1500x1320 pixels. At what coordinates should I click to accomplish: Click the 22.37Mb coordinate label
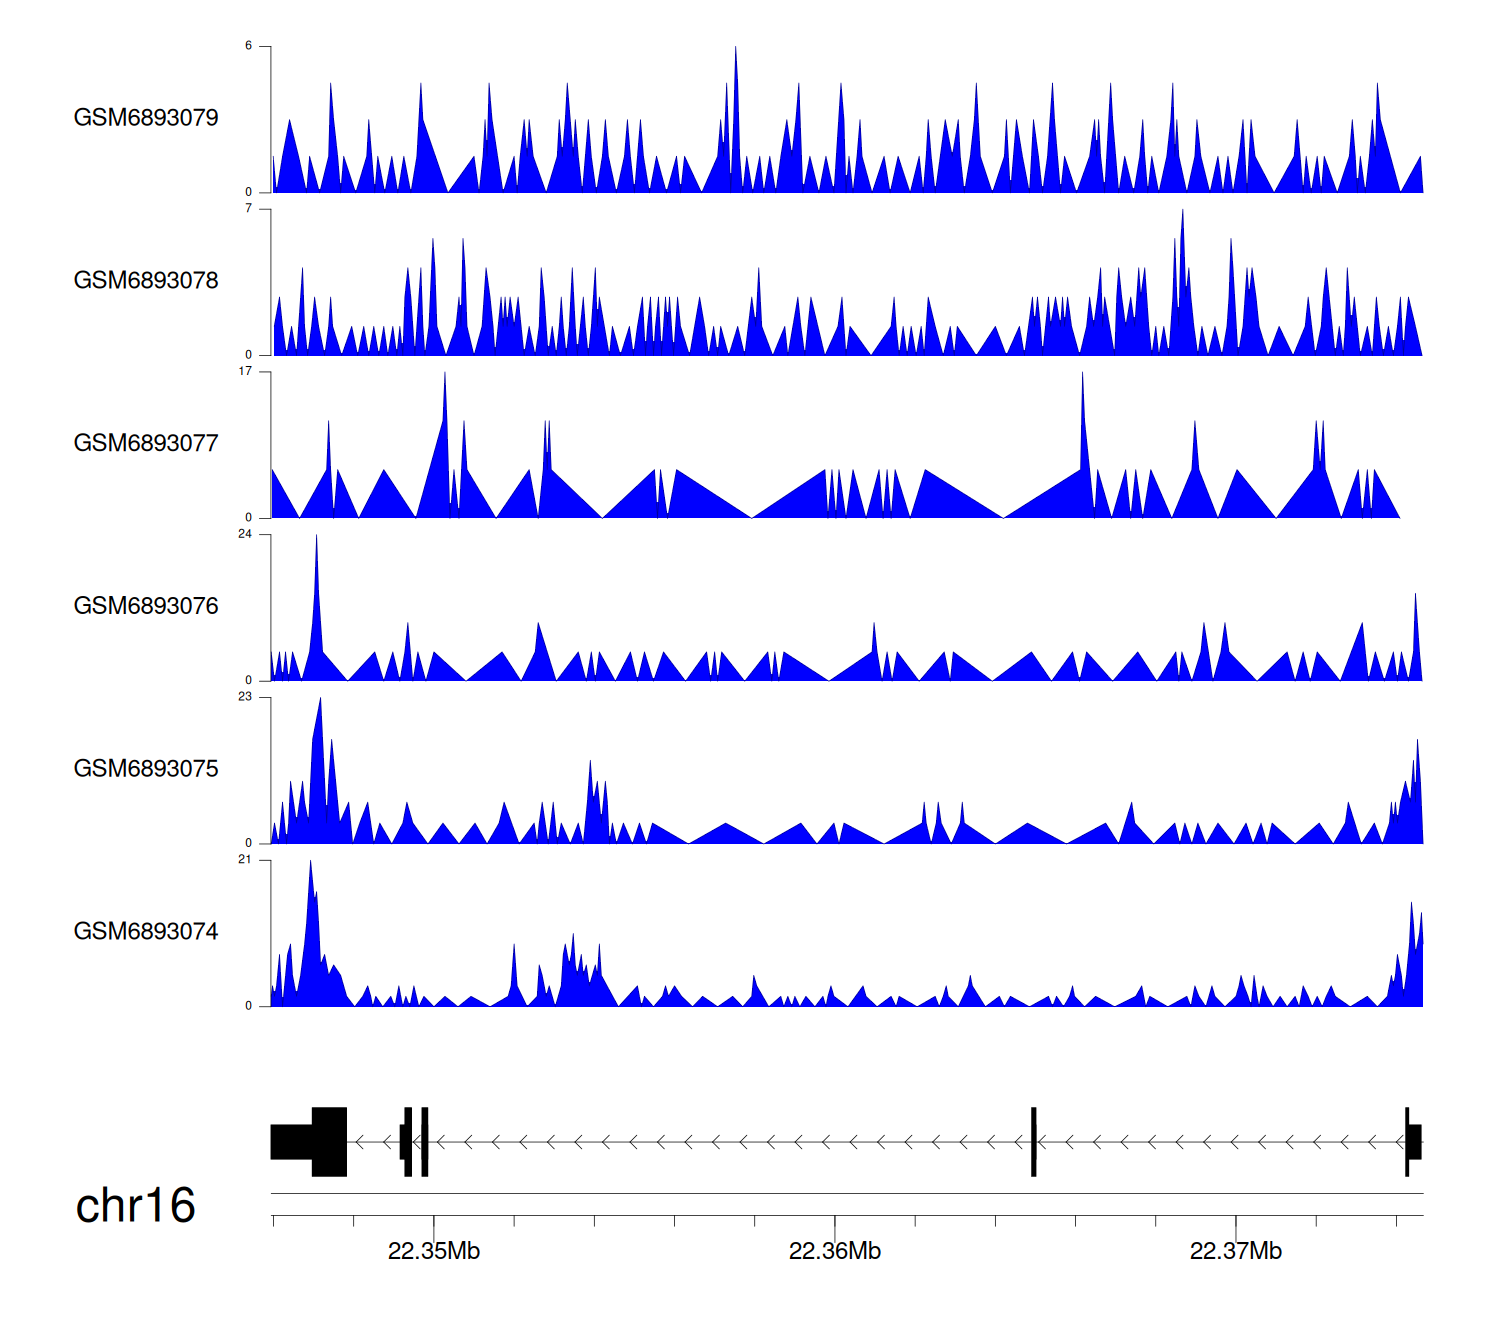(1236, 1251)
